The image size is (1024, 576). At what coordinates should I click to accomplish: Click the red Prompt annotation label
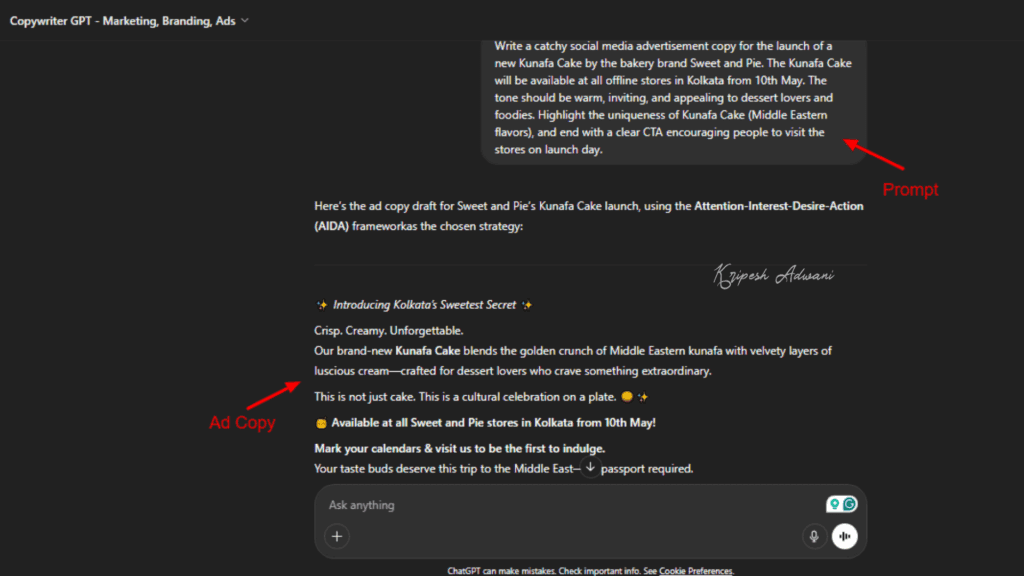[910, 189]
